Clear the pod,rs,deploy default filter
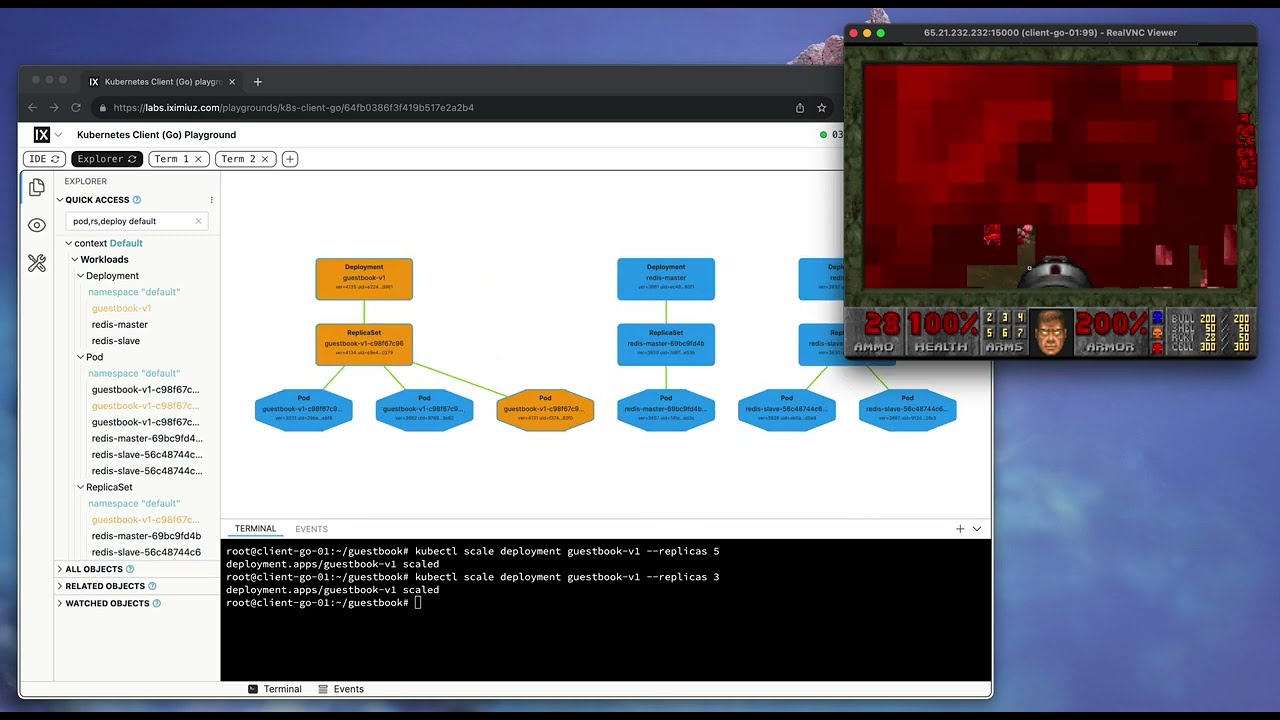Viewport: 1280px width, 720px height. click(198, 221)
